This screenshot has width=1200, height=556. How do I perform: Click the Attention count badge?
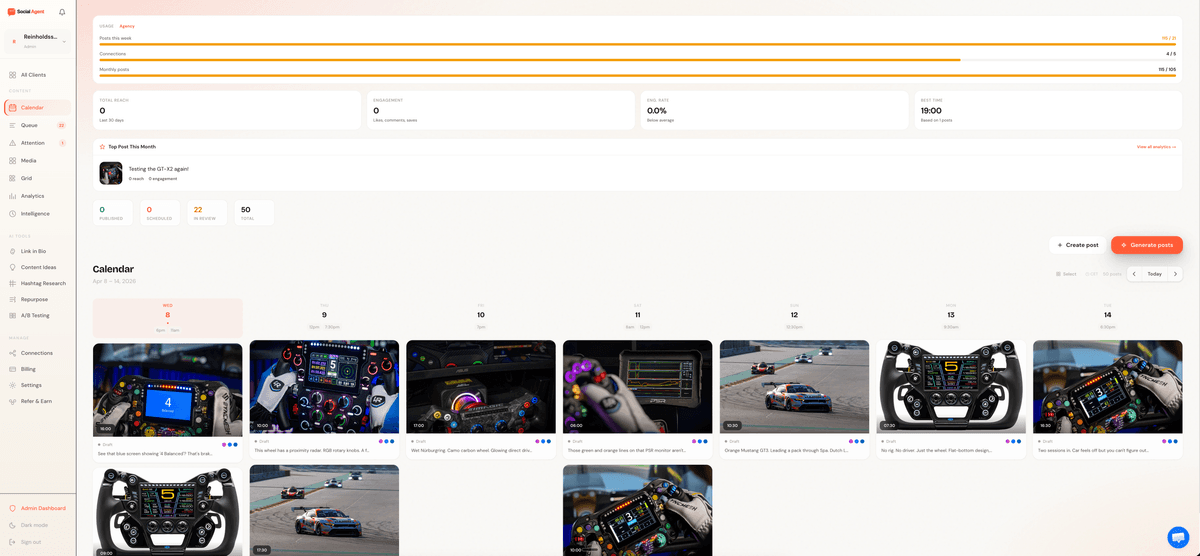coord(62,143)
